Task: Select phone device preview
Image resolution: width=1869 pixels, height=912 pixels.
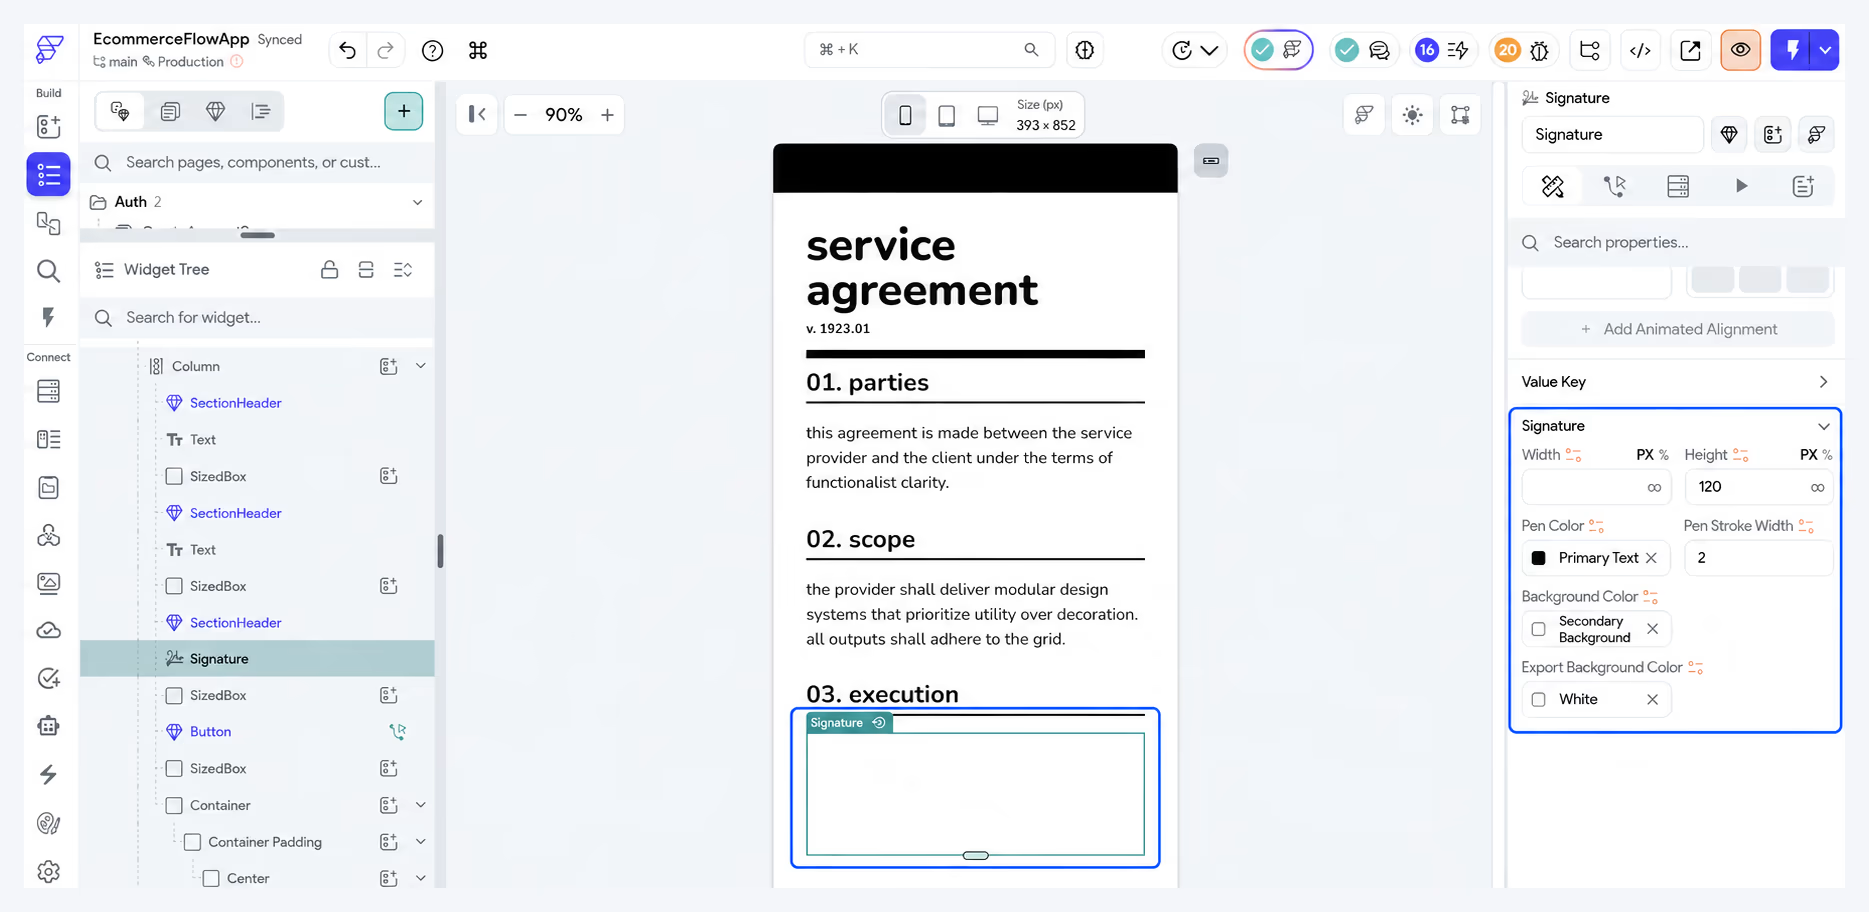Action: tap(905, 115)
